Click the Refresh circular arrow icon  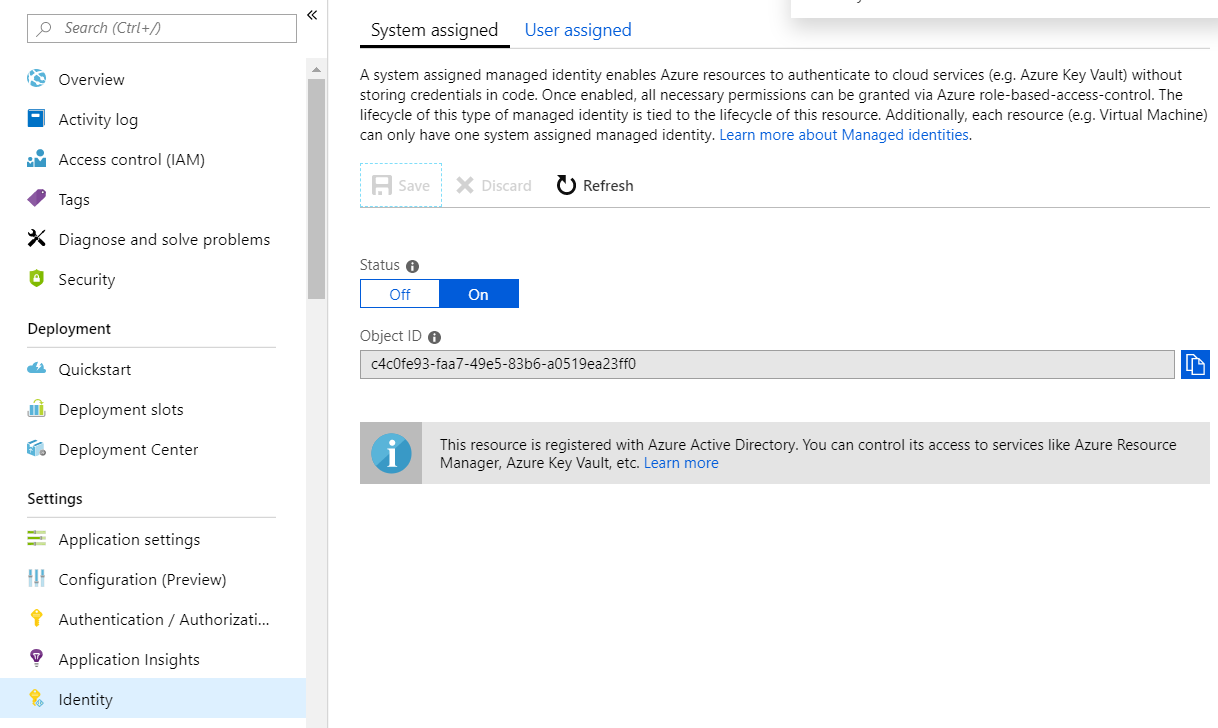pos(566,185)
